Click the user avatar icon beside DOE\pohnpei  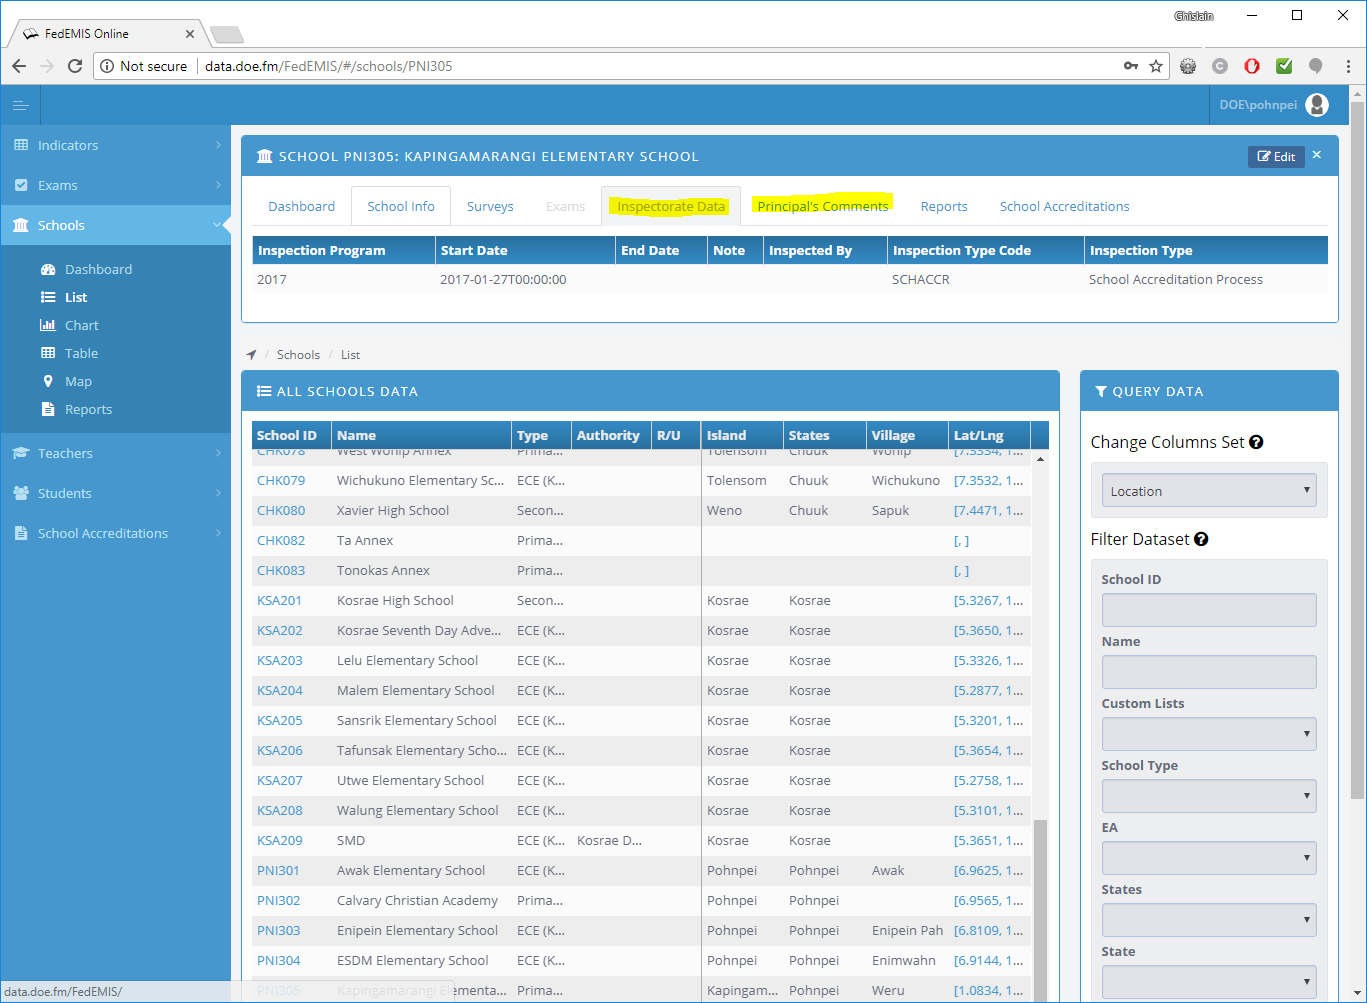pos(1317,105)
